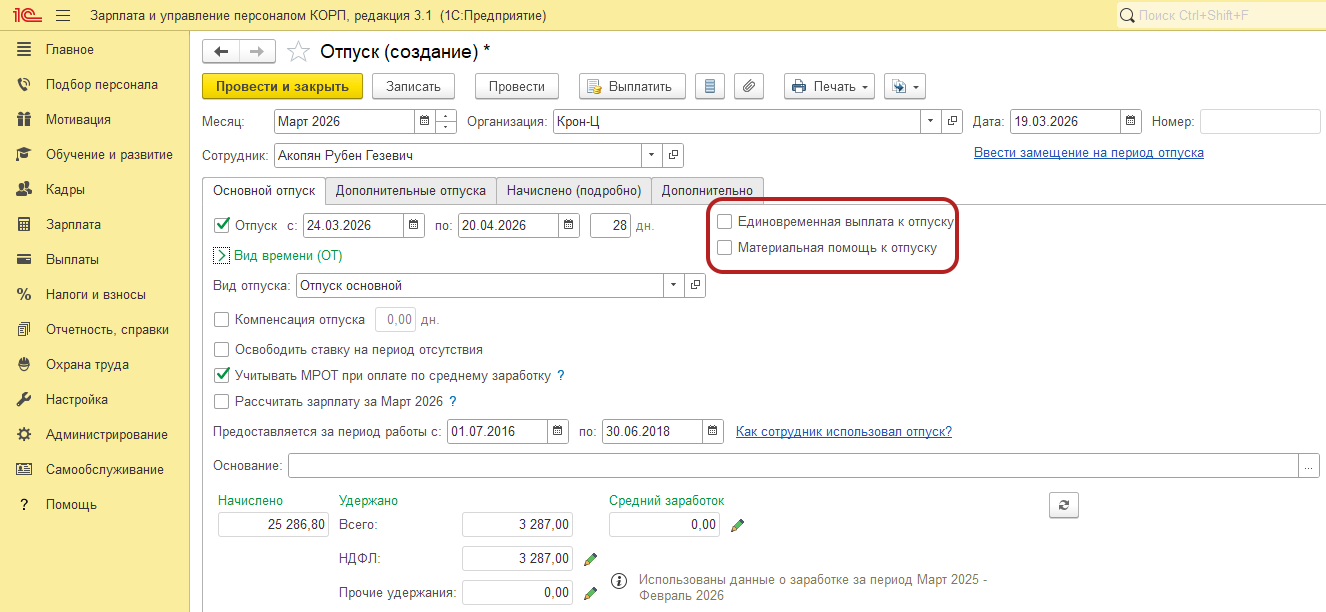Expand the Вид отпуска dropdown
1326x612 pixels.
[x=673, y=285]
